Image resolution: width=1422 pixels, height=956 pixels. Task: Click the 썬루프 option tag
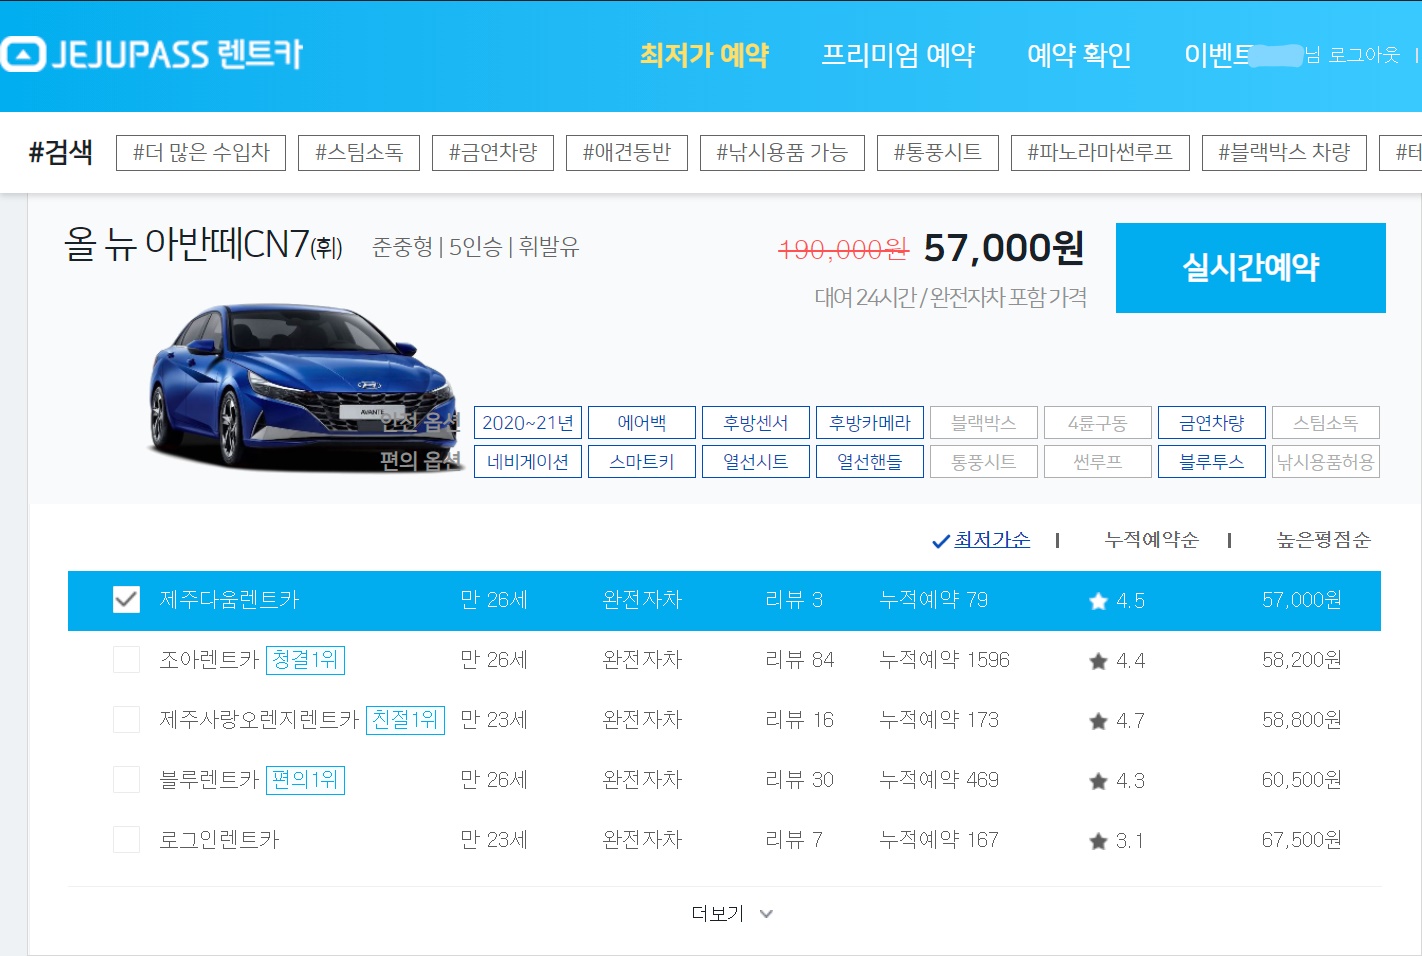click(1098, 462)
